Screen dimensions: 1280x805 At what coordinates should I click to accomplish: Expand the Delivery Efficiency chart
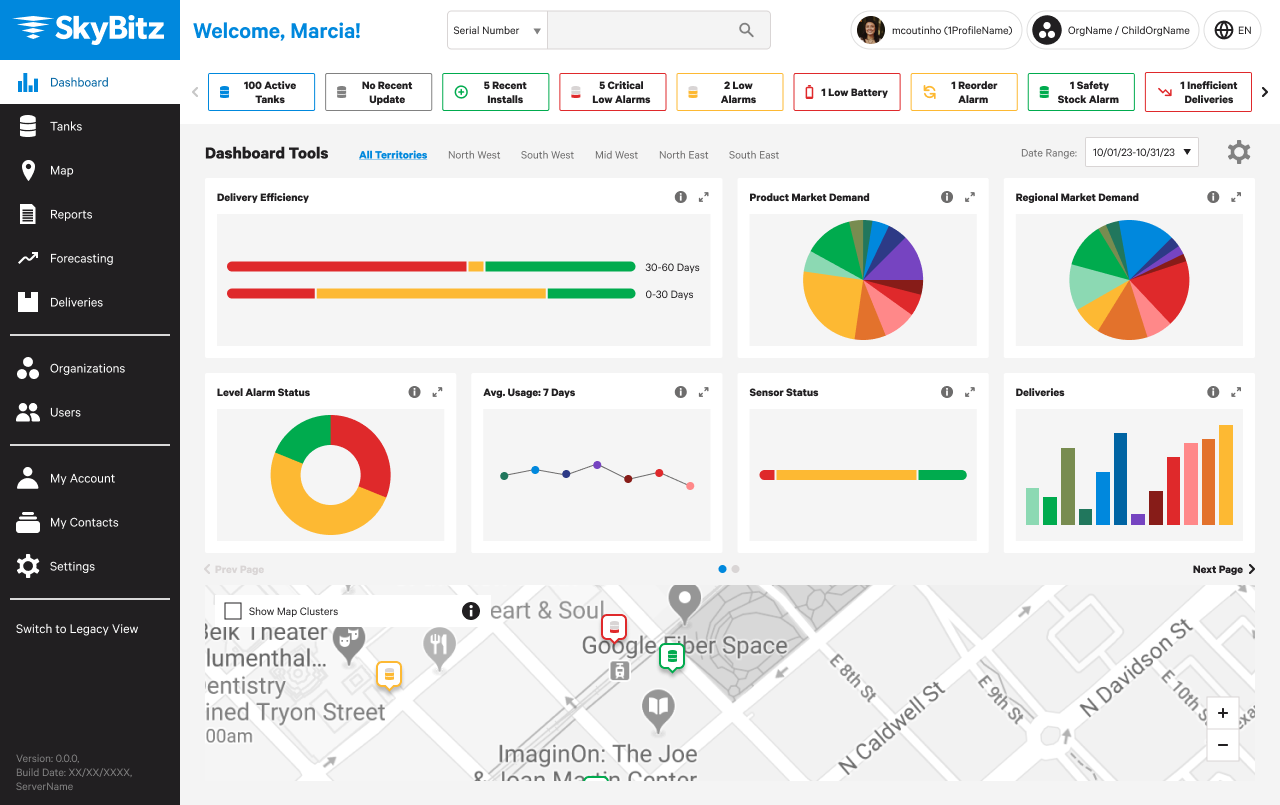coord(704,197)
